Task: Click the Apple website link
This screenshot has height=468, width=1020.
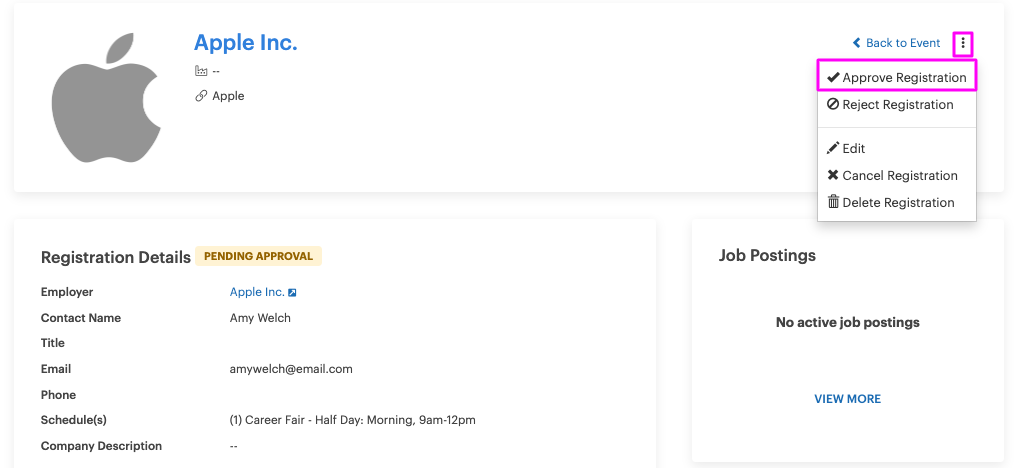Action: pyautogui.click(x=228, y=96)
